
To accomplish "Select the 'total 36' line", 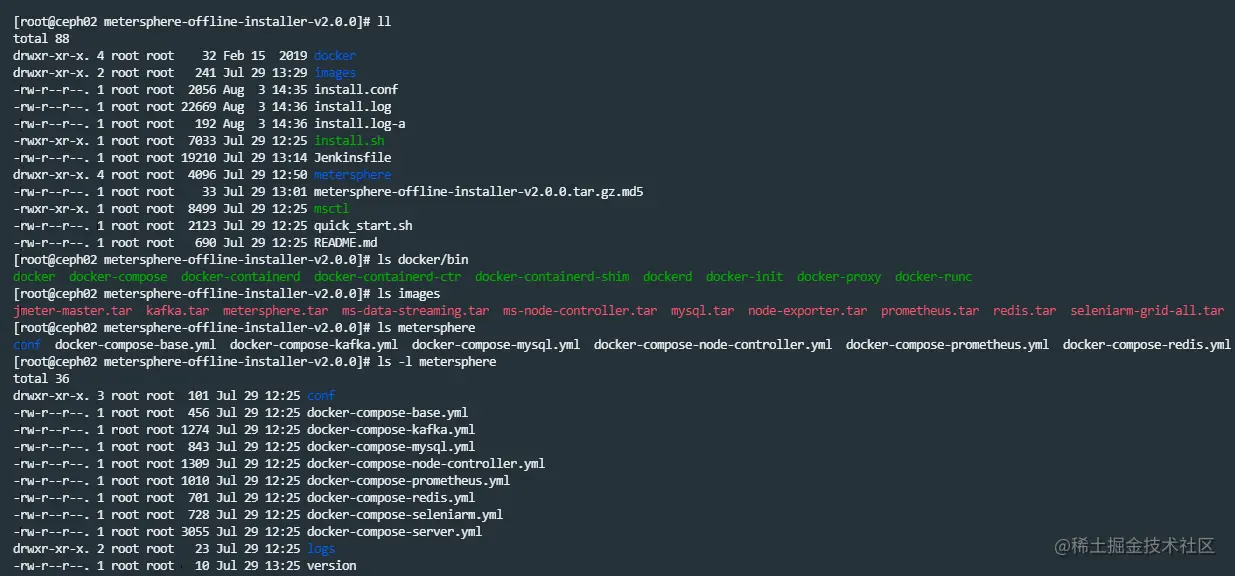I will pos(41,379).
